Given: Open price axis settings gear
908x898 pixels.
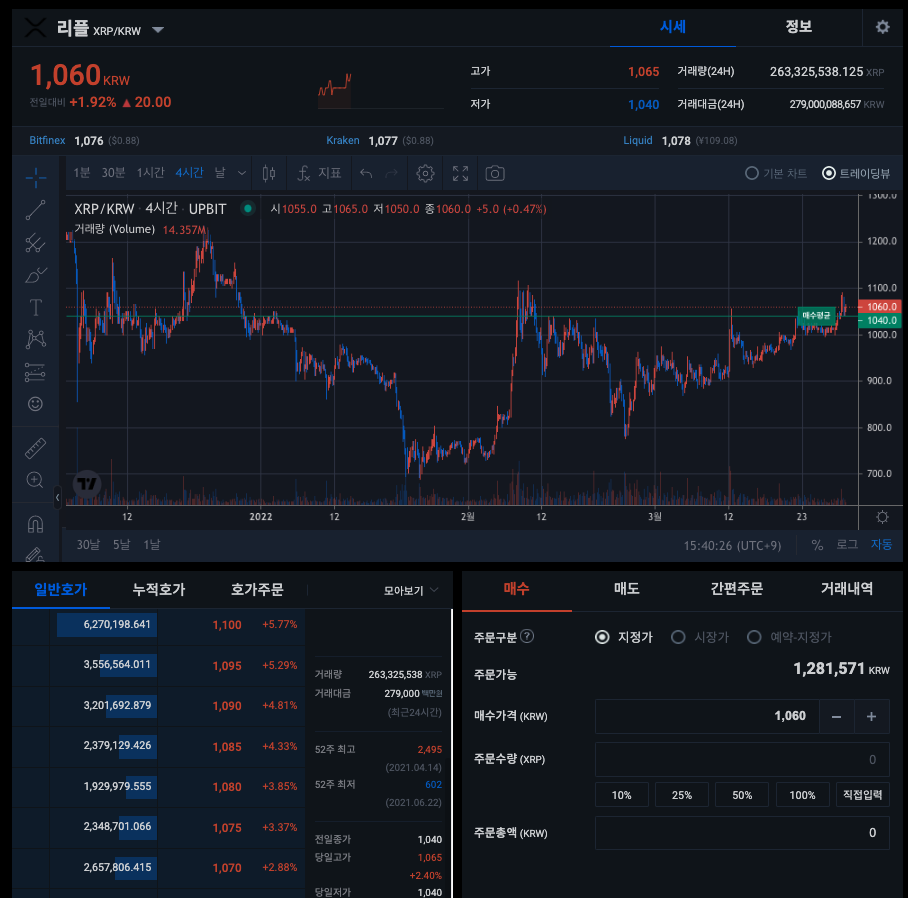Looking at the screenshot, I should click(x=882, y=516).
